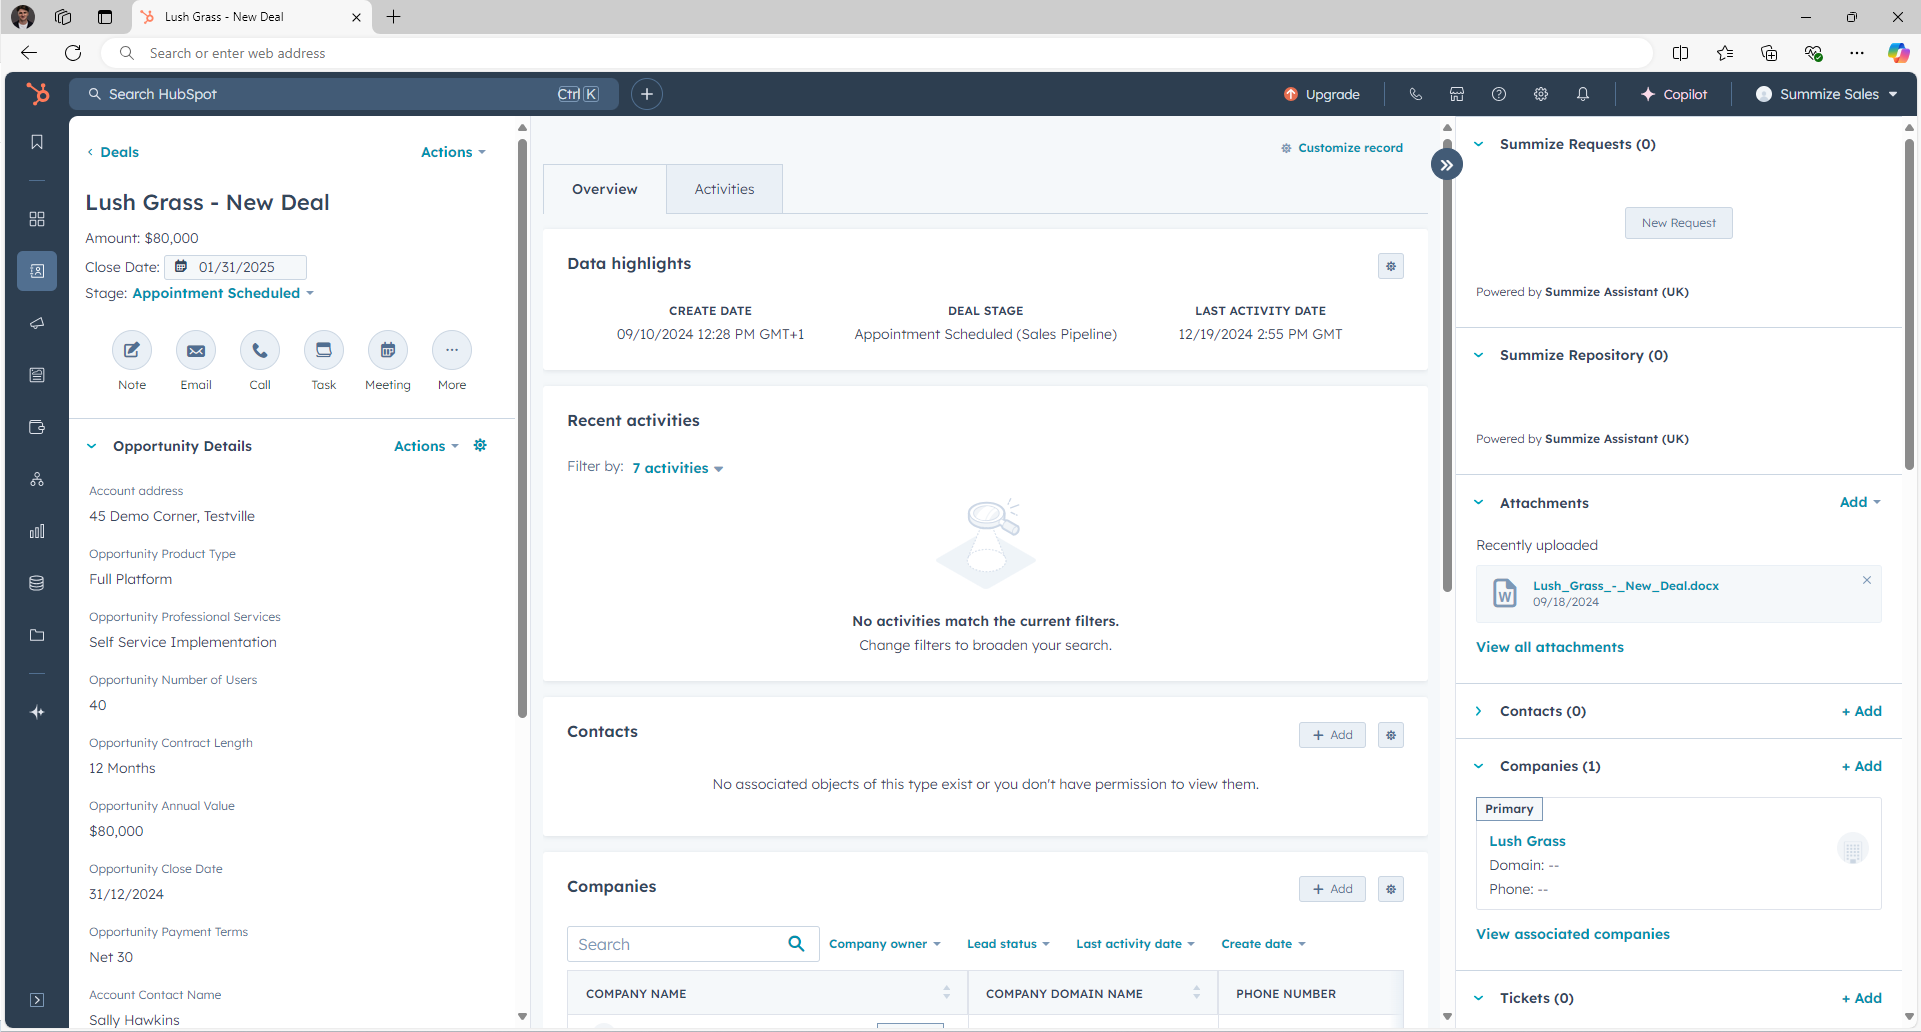Open Data highlights settings gear
The image size is (1921, 1032).
point(1391,266)
